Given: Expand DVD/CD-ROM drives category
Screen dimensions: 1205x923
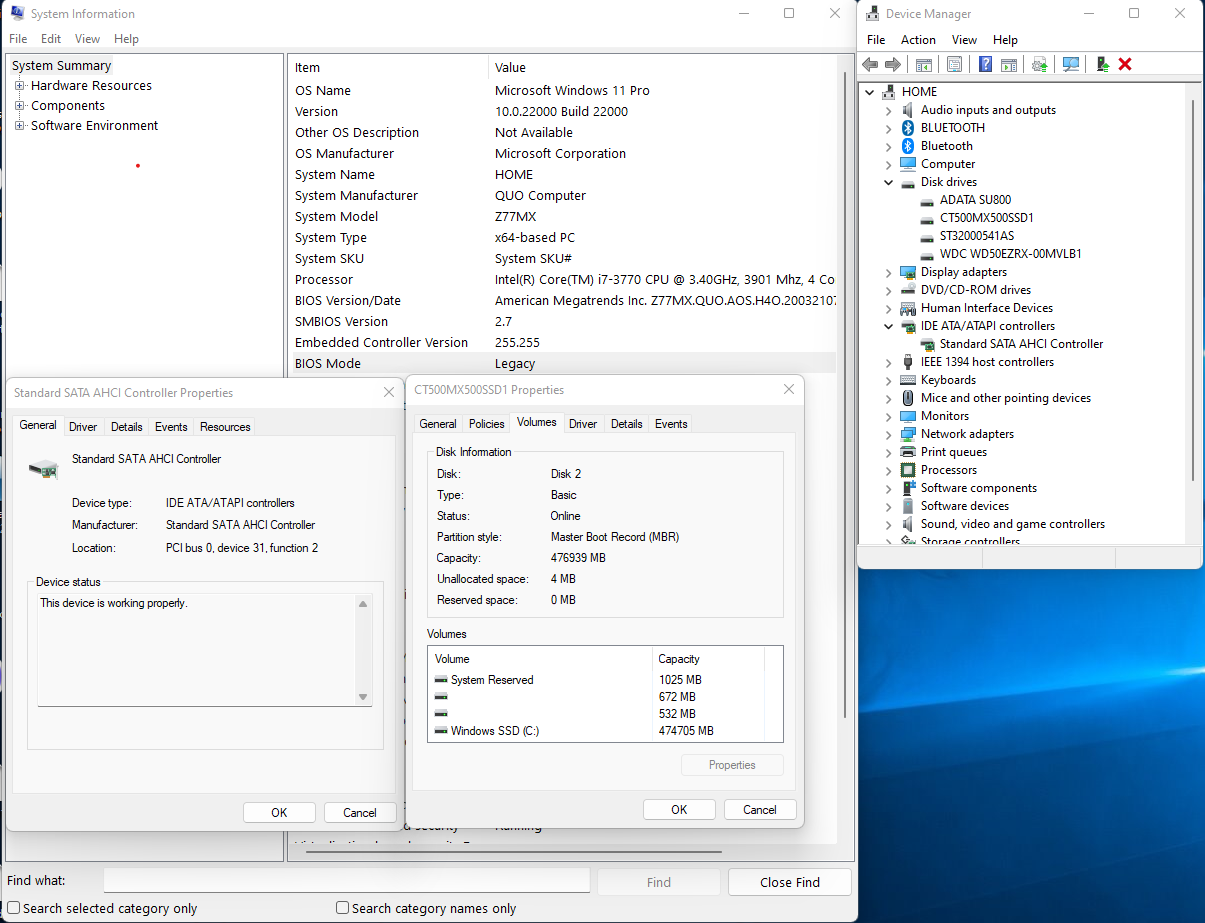Looking at the screenshot, I should (888, 290).
